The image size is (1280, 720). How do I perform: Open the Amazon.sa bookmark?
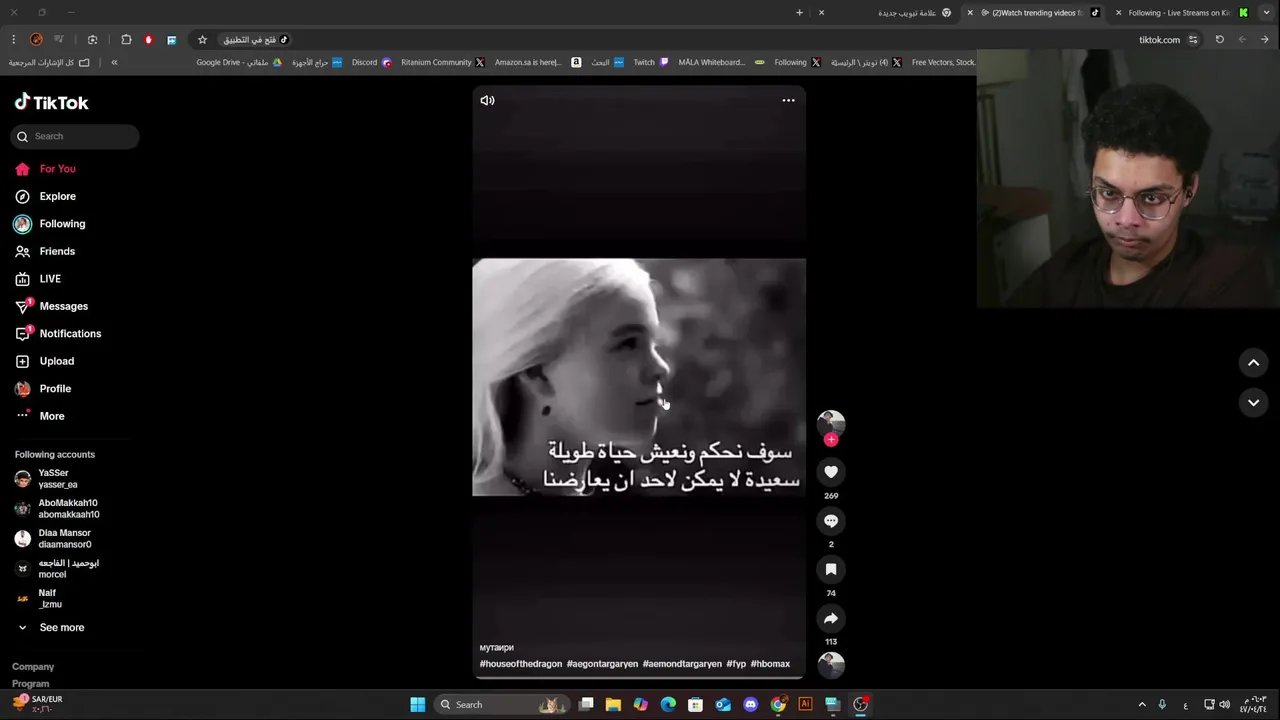tap(537, 62)
